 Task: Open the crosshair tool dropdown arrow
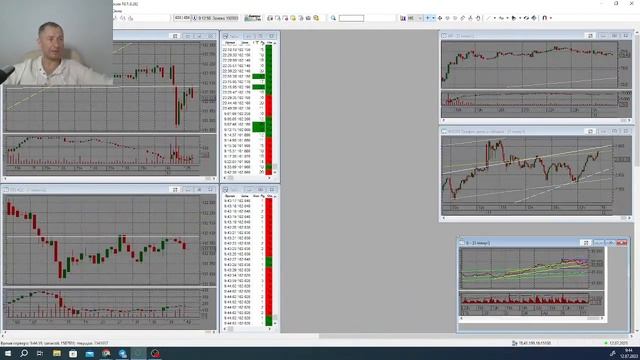pos(433,18)
